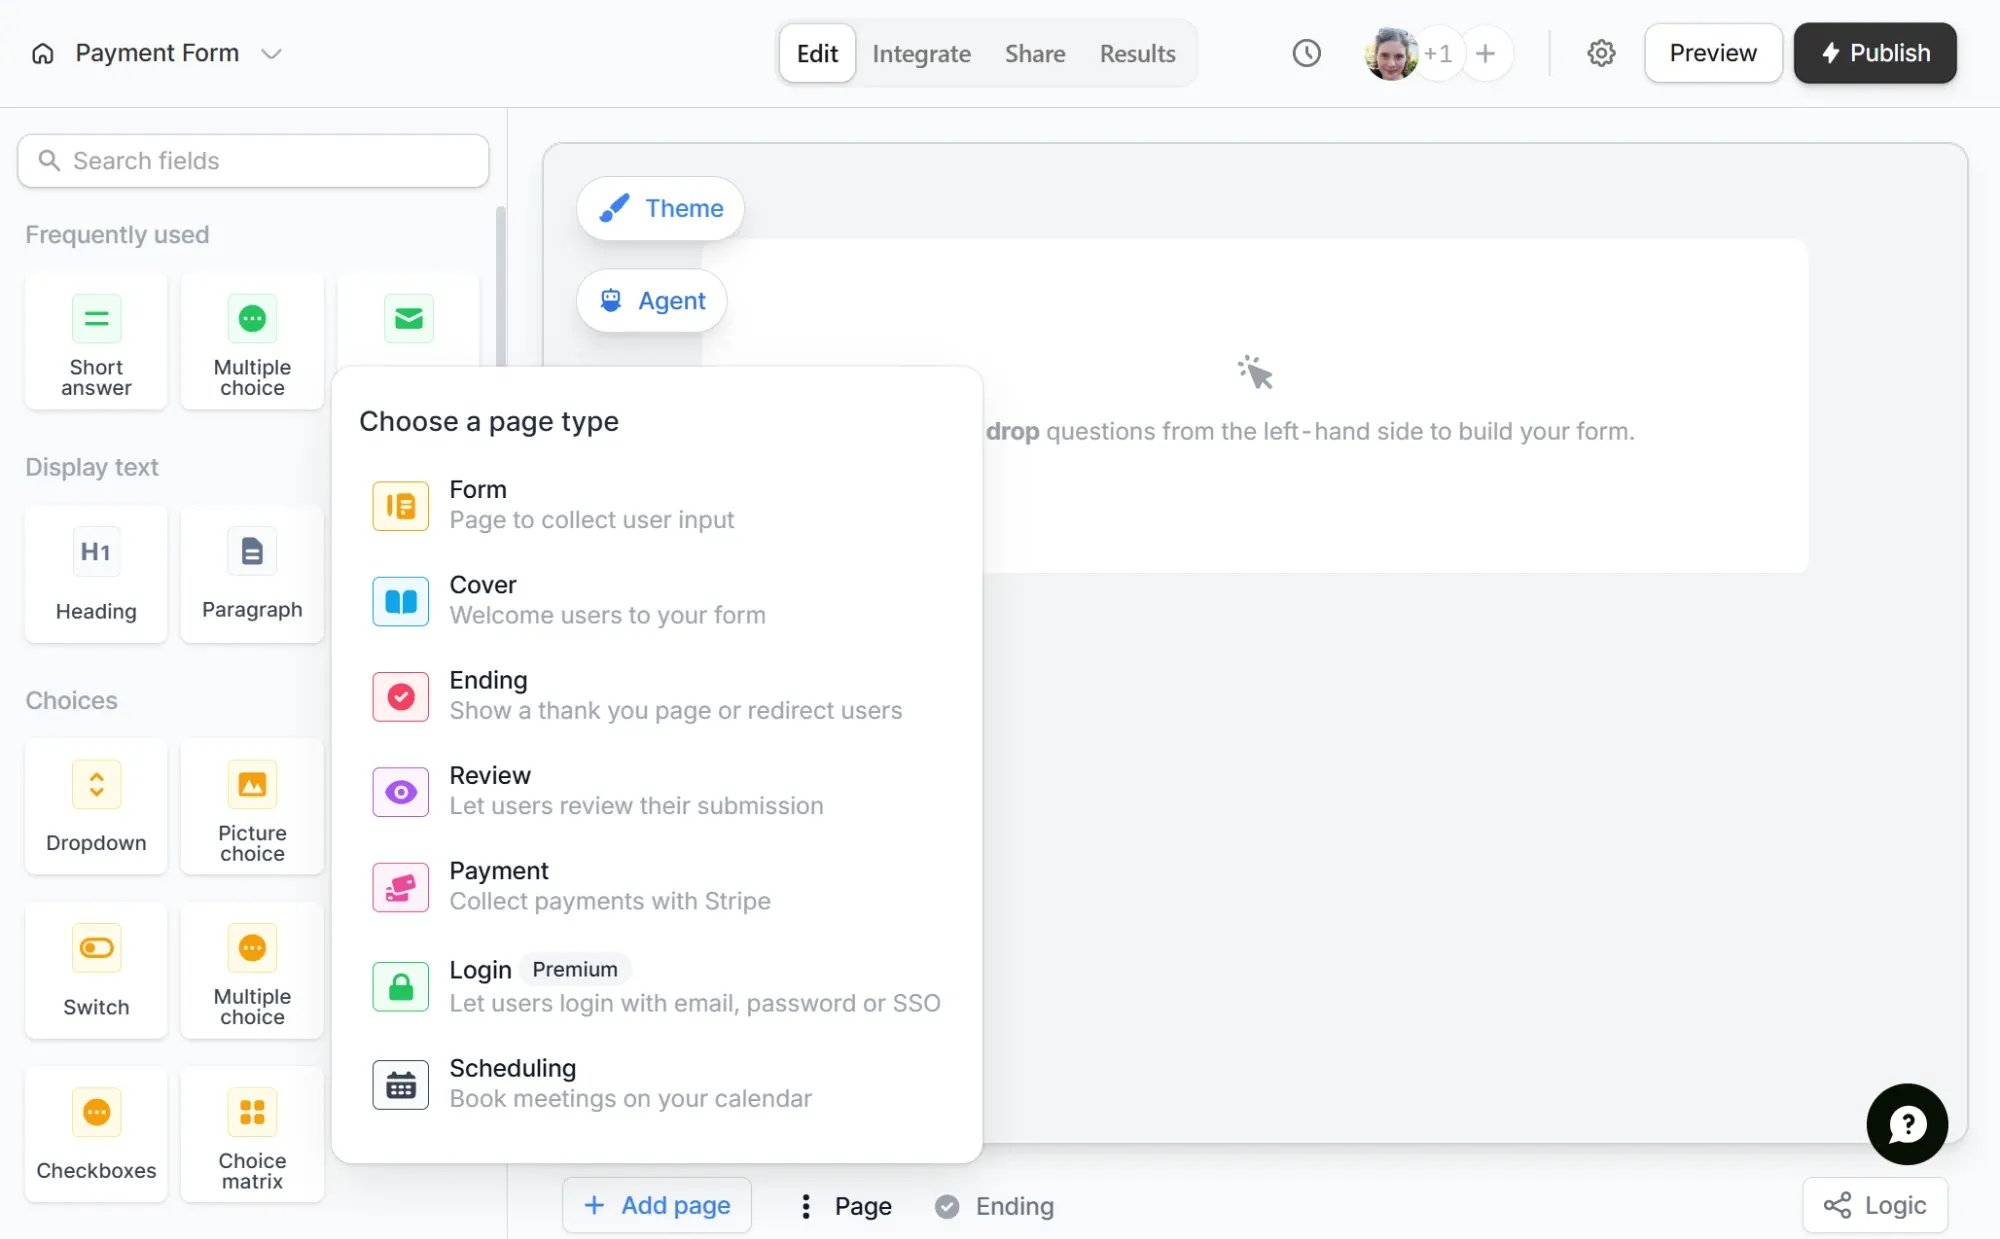Switch to the Share tab
The height and width of the screenshot is (1239, 2000).
(1035, 53)
